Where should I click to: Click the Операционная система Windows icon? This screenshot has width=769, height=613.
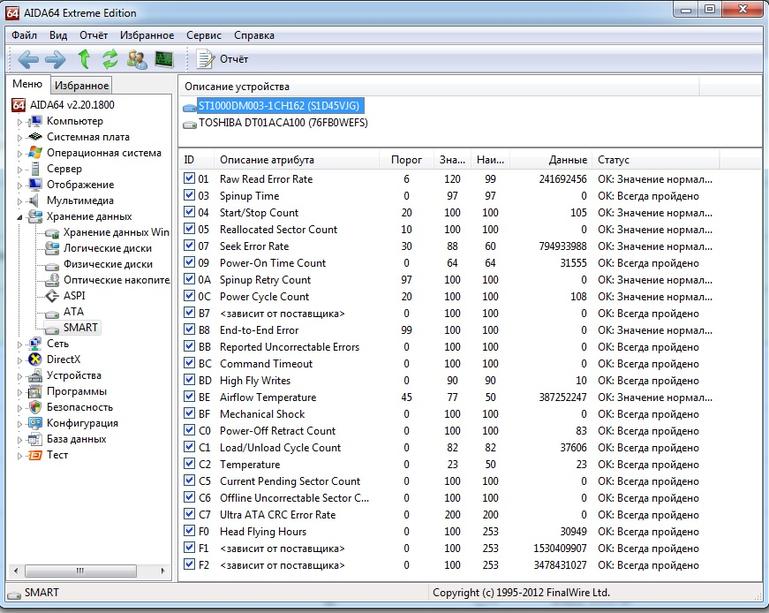pos(35,153)
